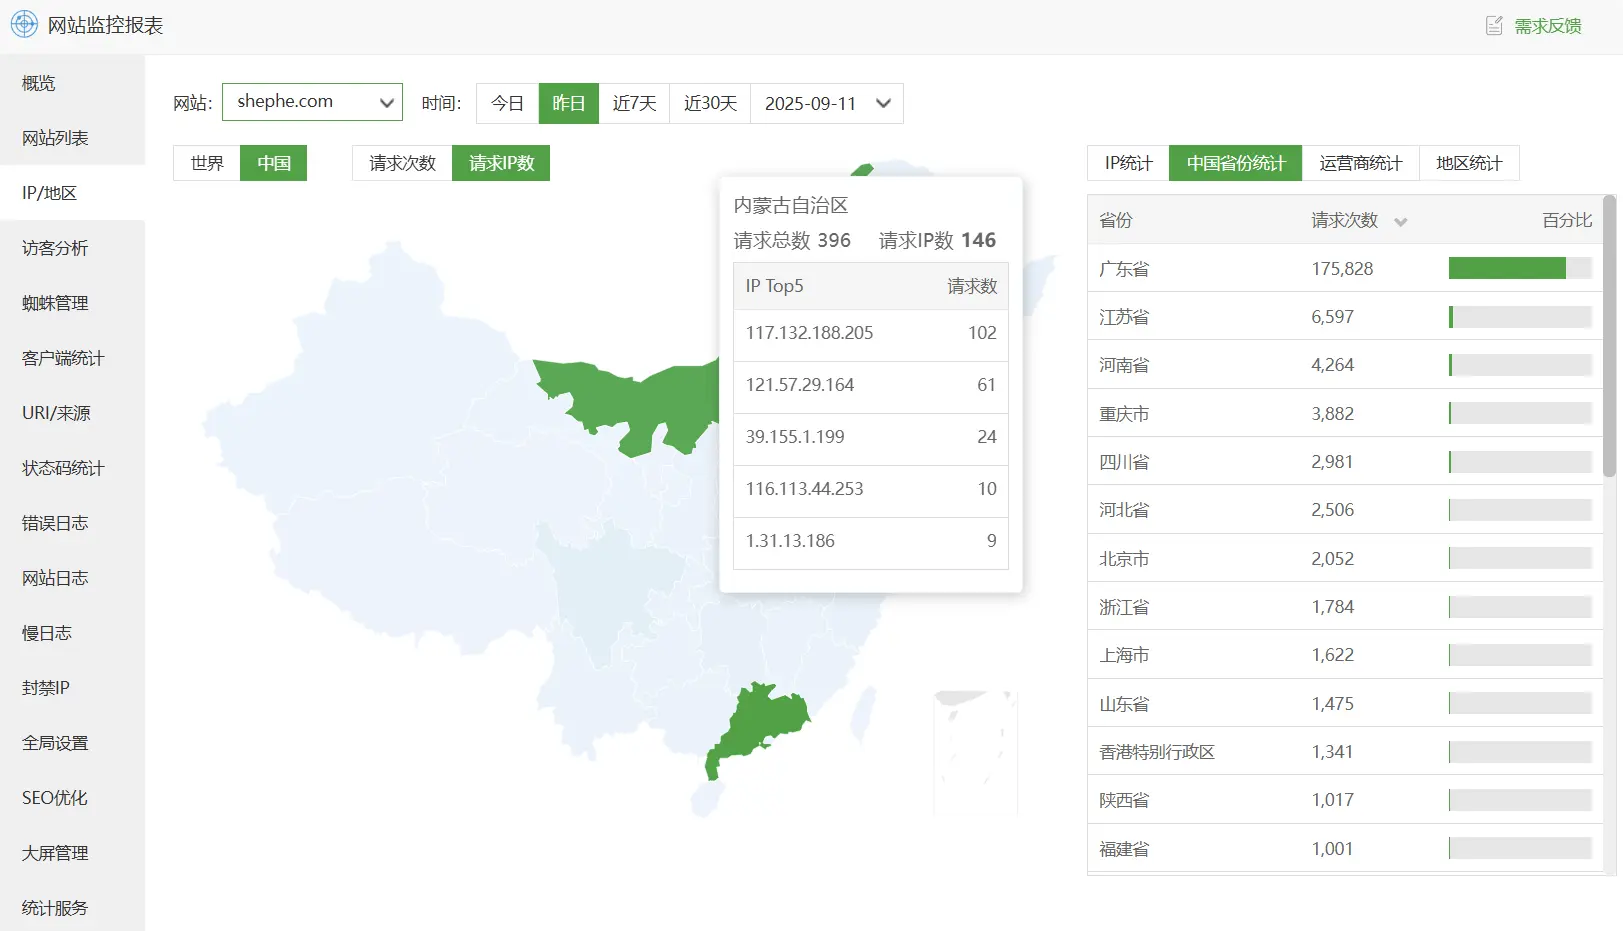Click IP address 117.132.188.205 in Top5 list
The width and height of the screenshot is (1623, 931).
click(x=809, y=333)
